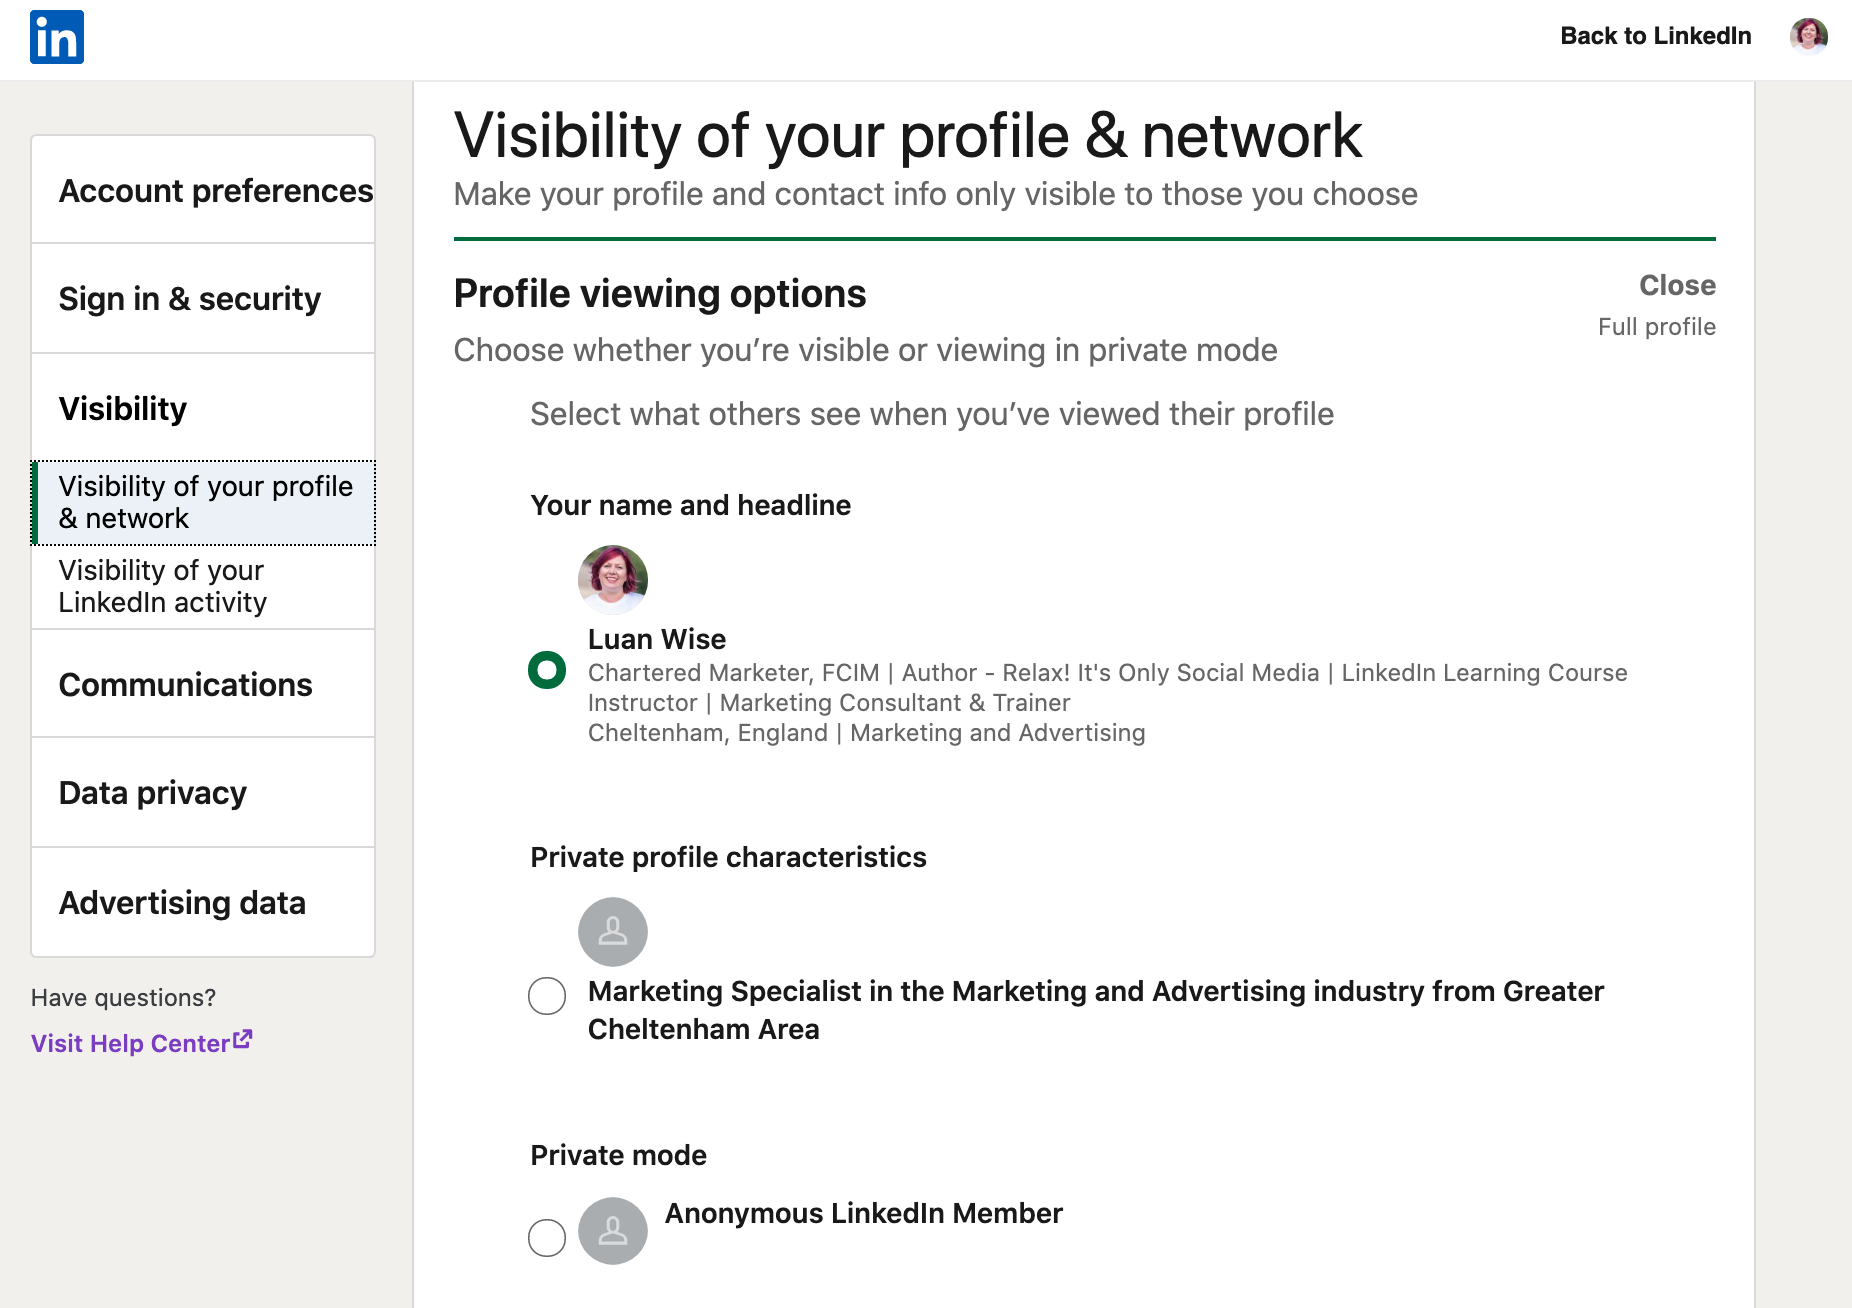Click the 'Private profile characteristics' heading
The height and width of the screenshot is (1308, 1852).
729,857
